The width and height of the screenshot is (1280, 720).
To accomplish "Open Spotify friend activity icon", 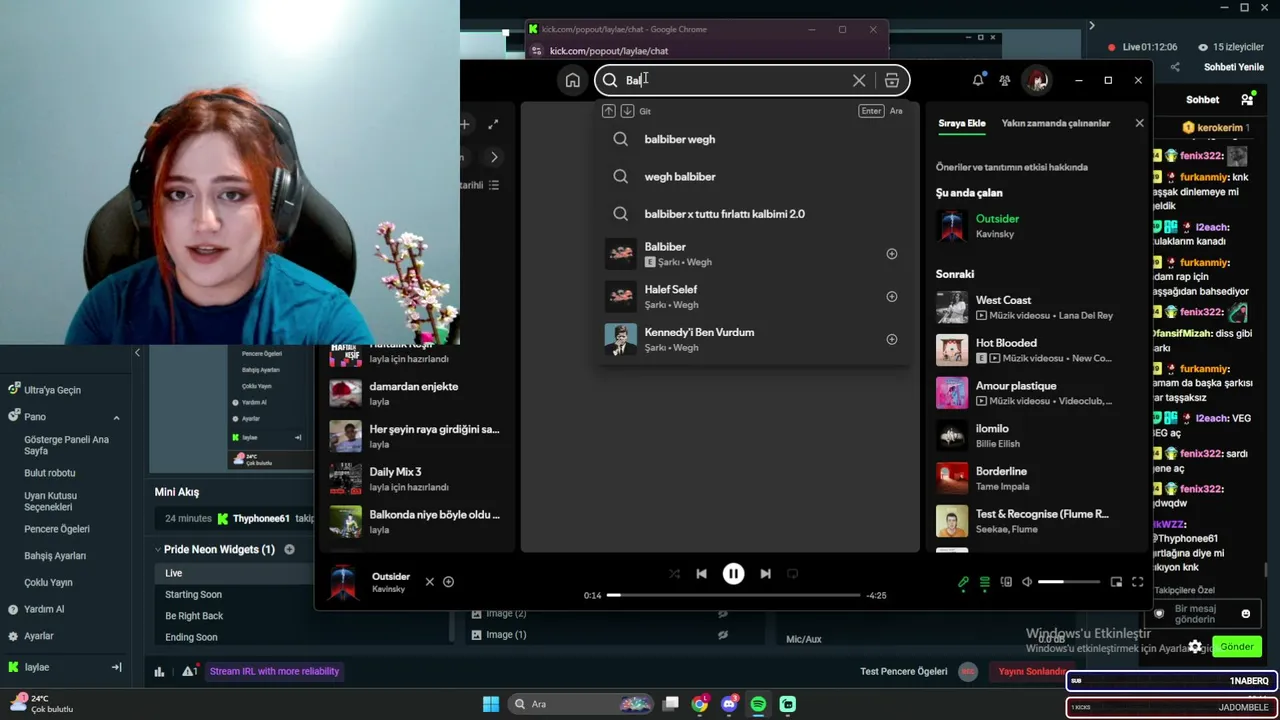I will (1005, 80).
